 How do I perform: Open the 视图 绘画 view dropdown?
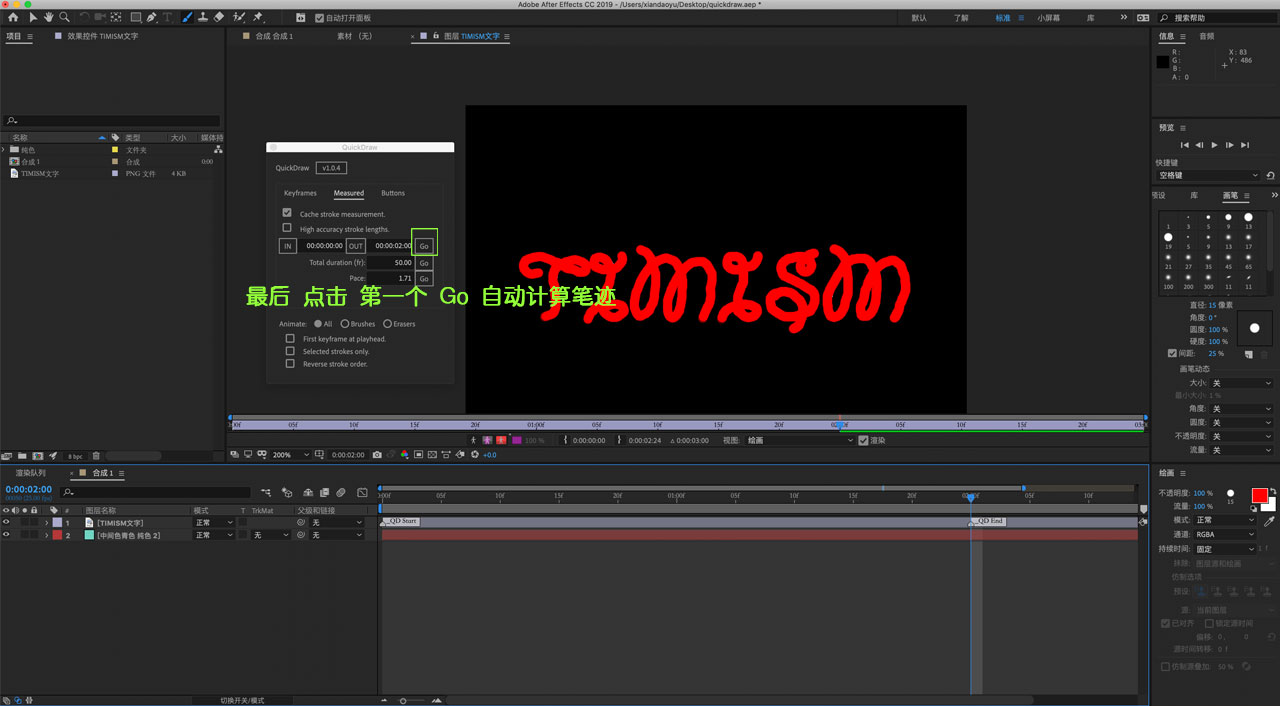[800, 440]
